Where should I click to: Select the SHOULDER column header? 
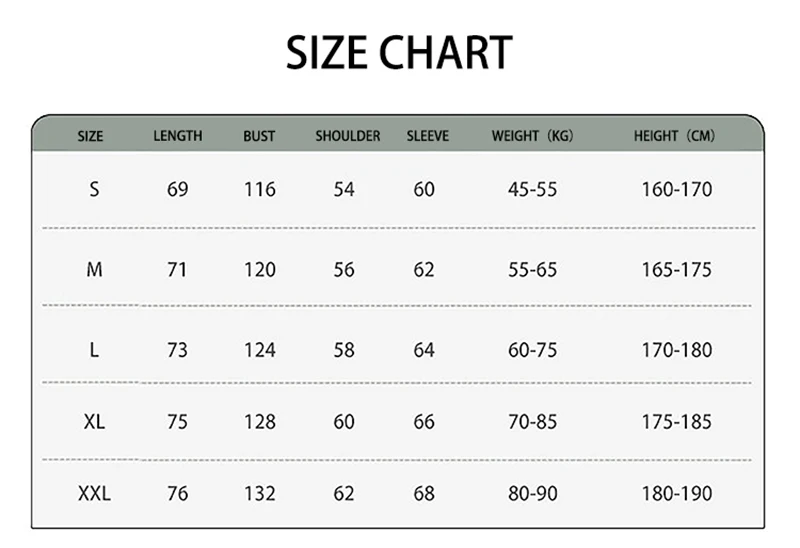point(348,136)
